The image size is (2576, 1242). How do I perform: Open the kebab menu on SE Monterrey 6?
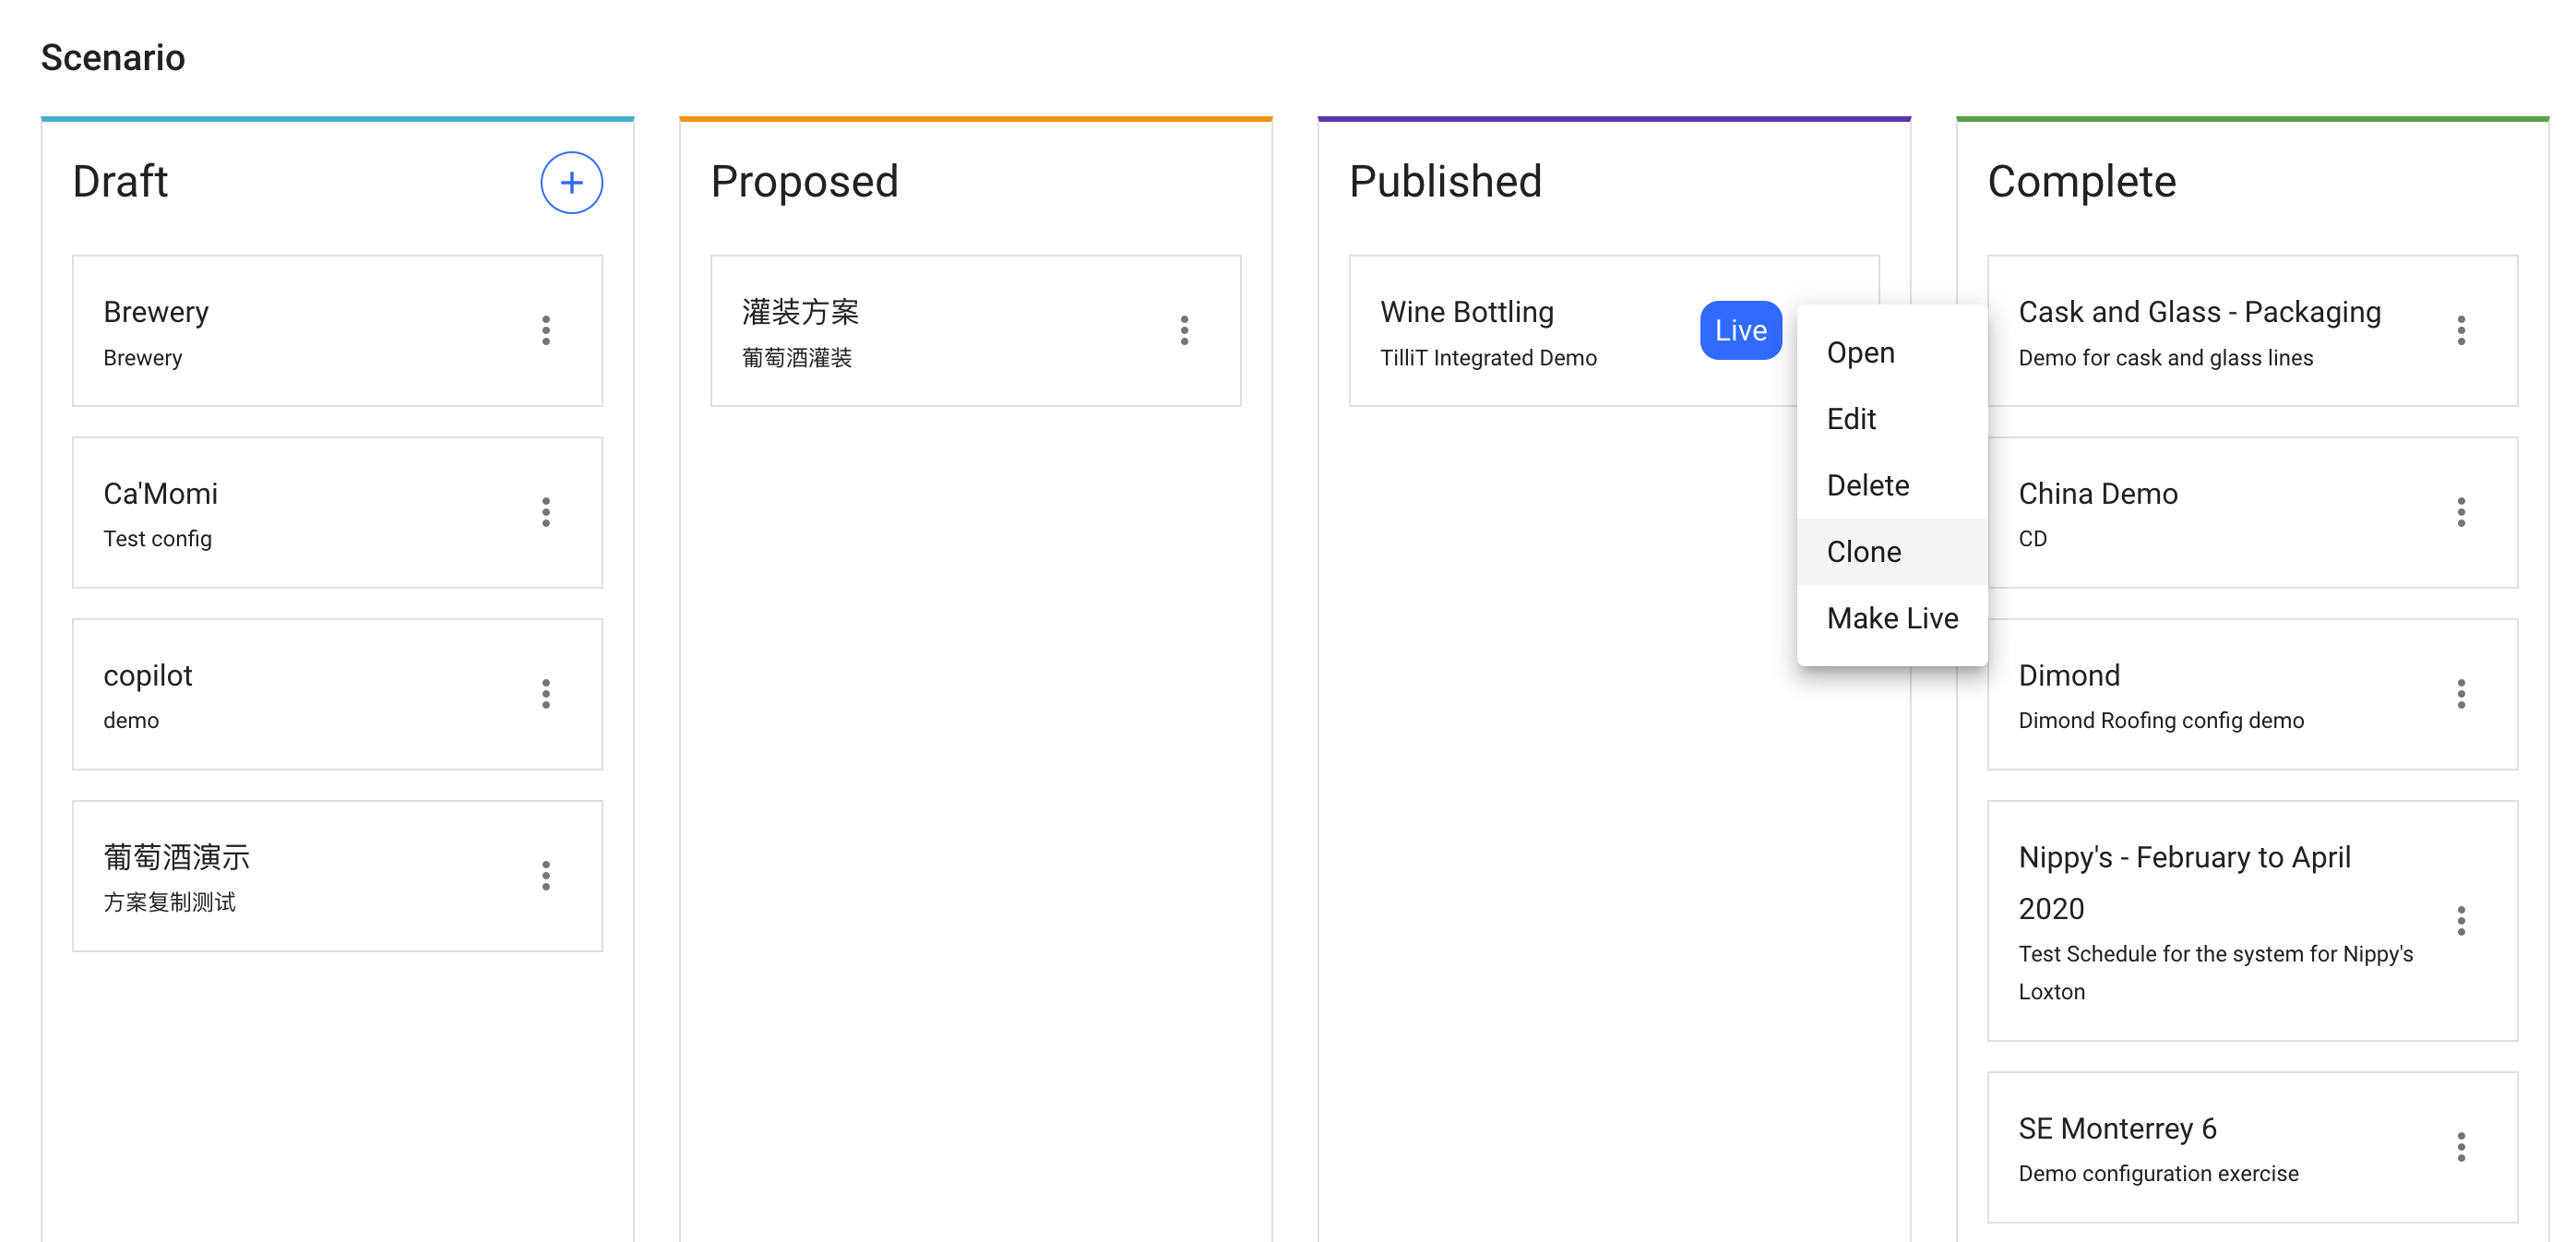[2462, 1148]
